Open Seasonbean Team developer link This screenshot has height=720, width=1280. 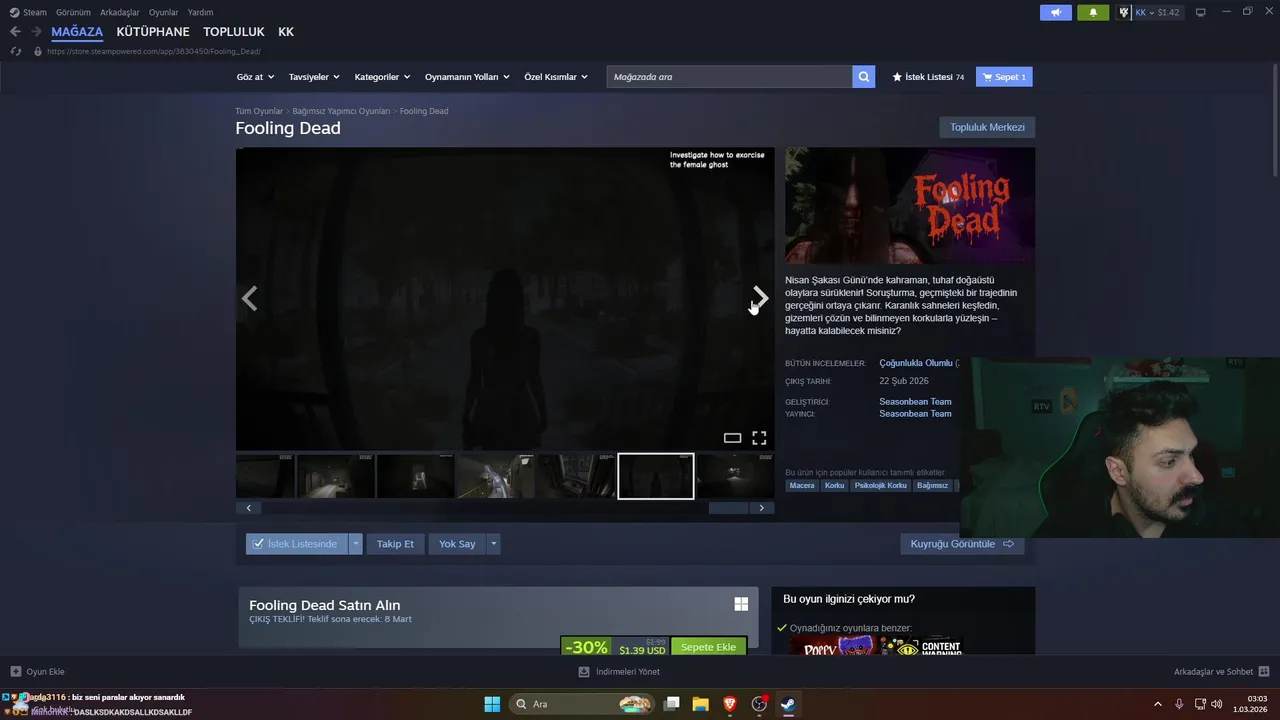(915, 402)
